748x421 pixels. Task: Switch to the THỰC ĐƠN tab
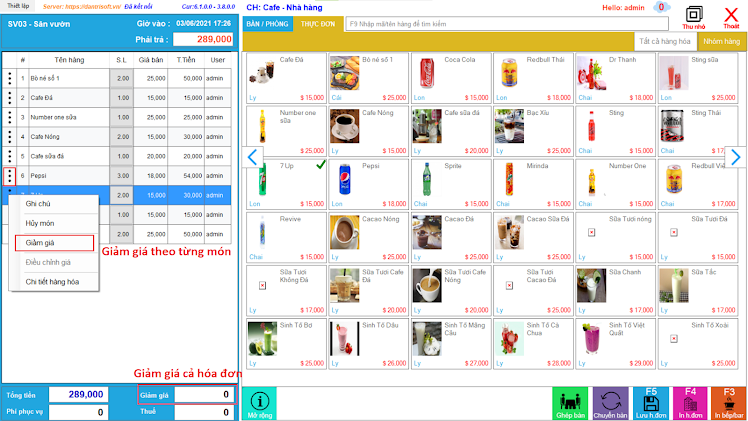[318, 24]
